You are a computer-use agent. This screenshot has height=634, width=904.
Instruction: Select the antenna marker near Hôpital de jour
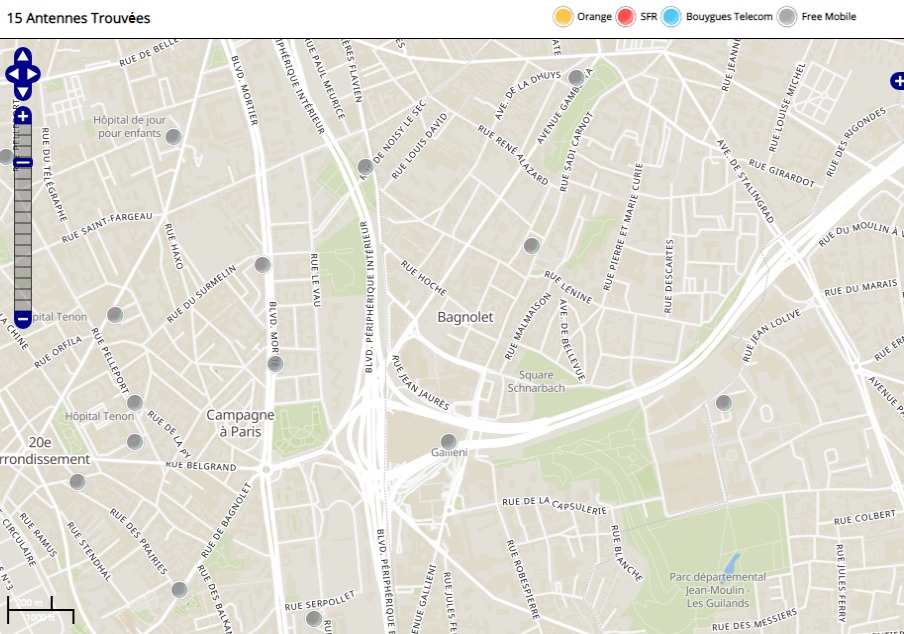point(173,137)
